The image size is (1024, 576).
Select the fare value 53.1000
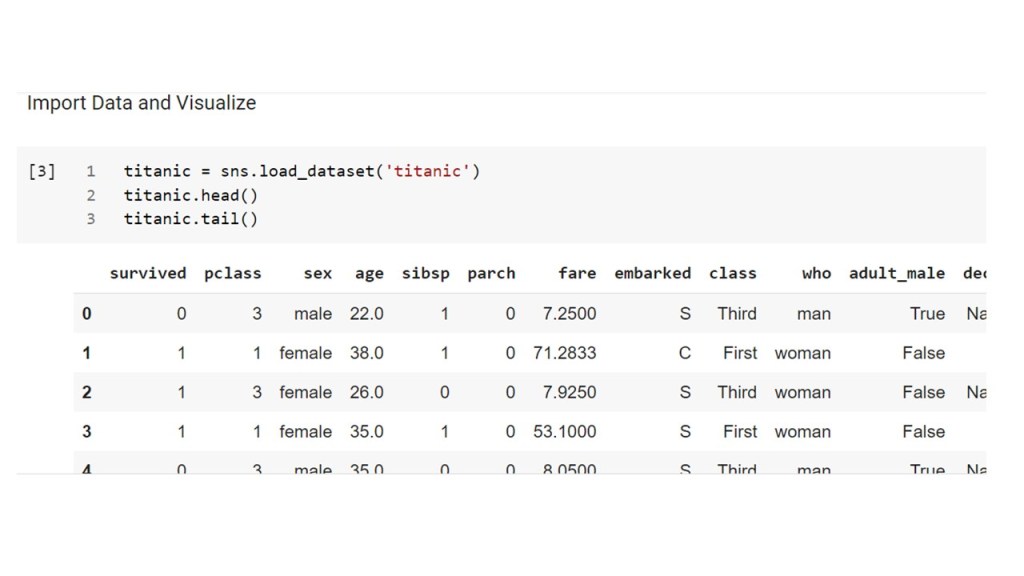(x=568, y=432)
